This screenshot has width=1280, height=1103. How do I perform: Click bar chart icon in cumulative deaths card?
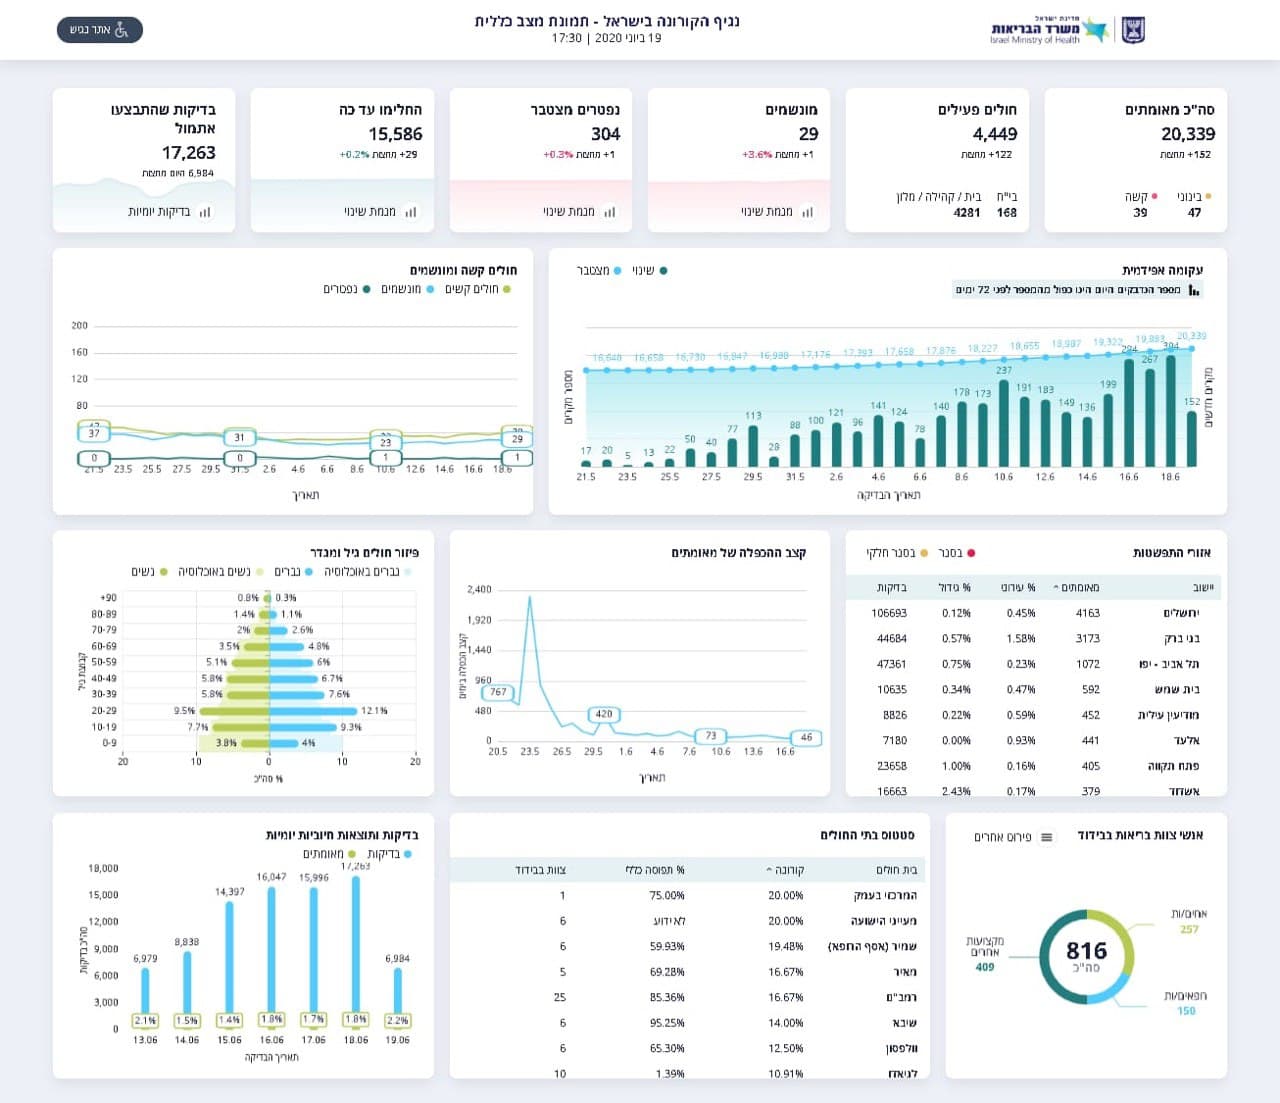(x=609, y=212)
